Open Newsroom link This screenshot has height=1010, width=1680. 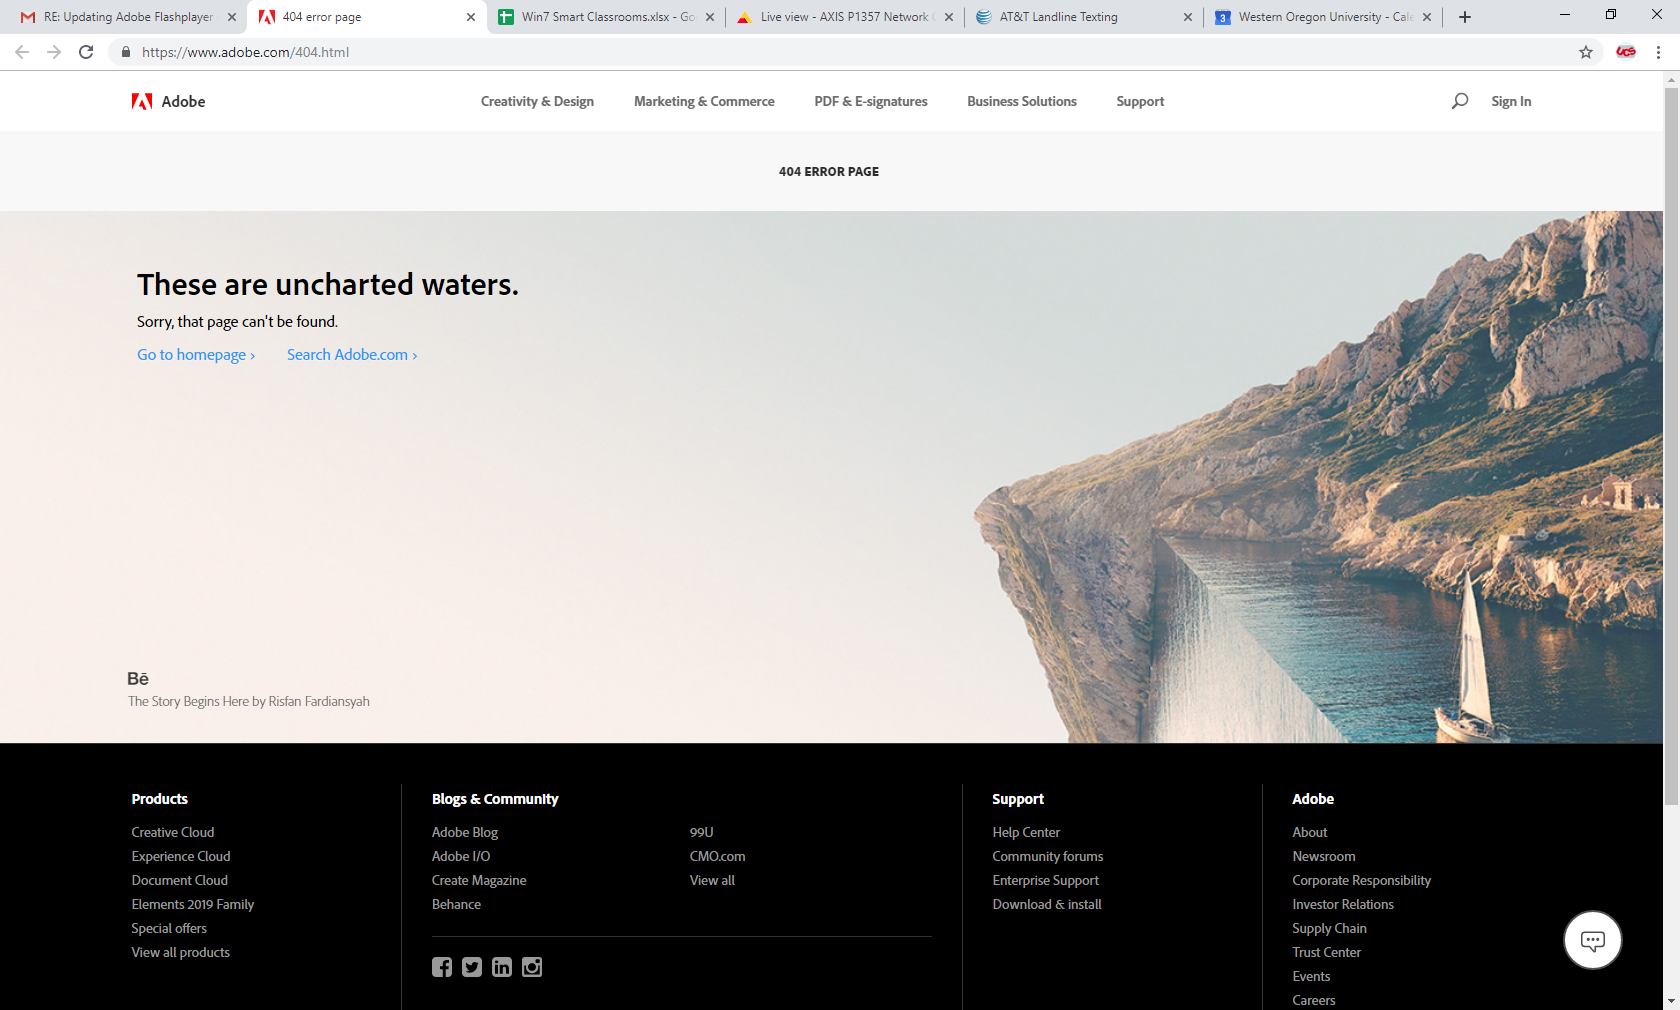[x=1324, y=856]
